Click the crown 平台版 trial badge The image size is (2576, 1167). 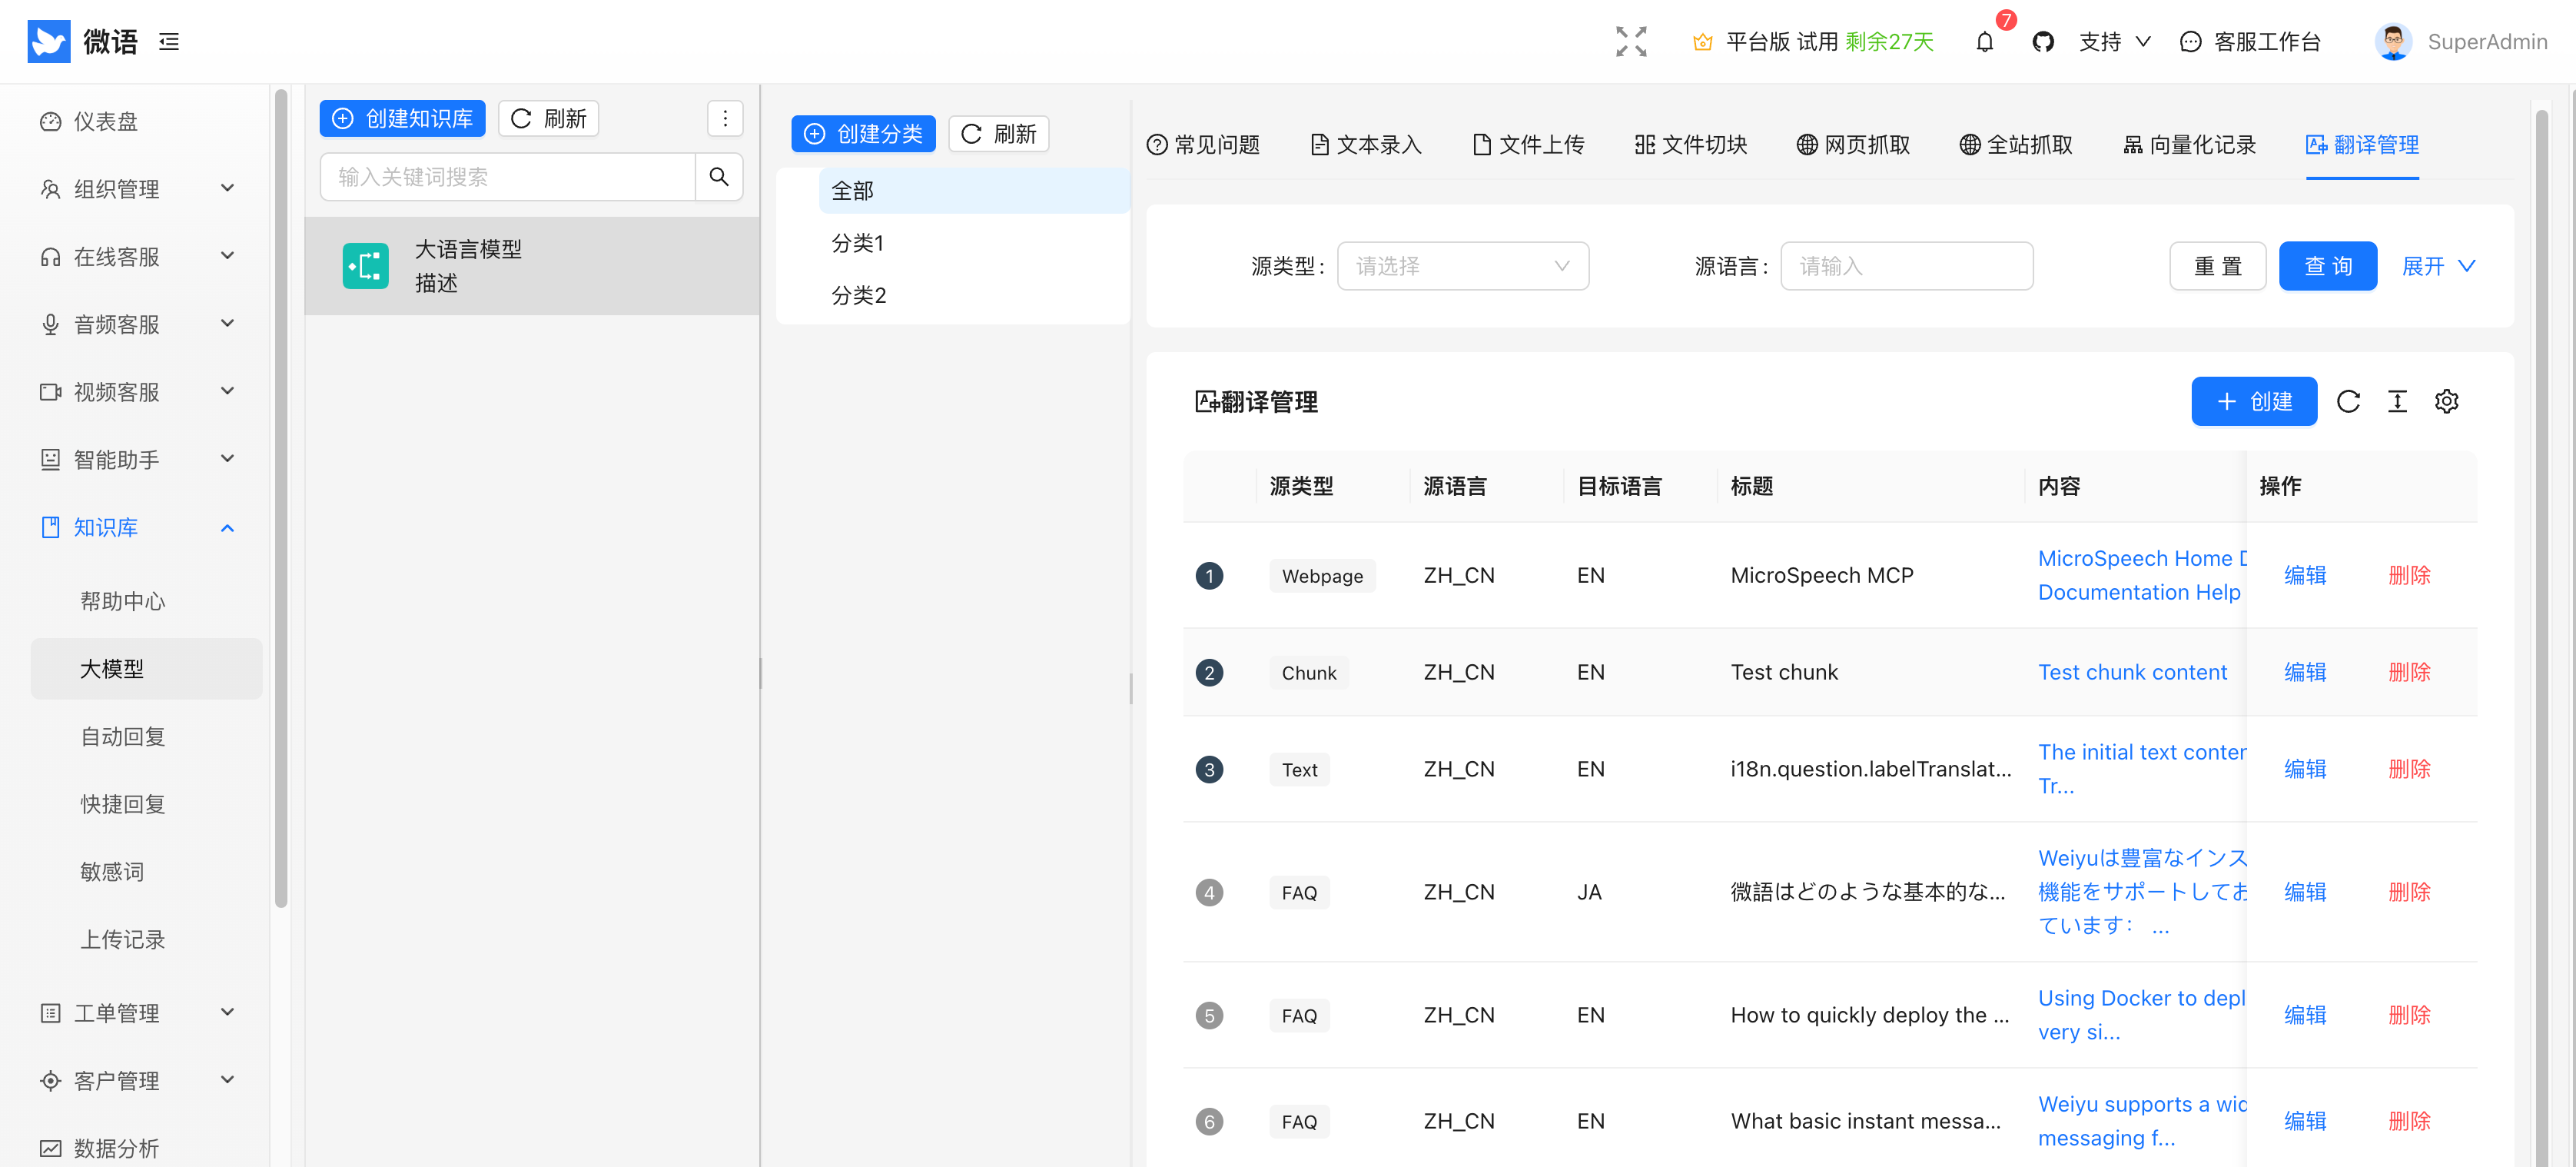(x=1812, y=42)
